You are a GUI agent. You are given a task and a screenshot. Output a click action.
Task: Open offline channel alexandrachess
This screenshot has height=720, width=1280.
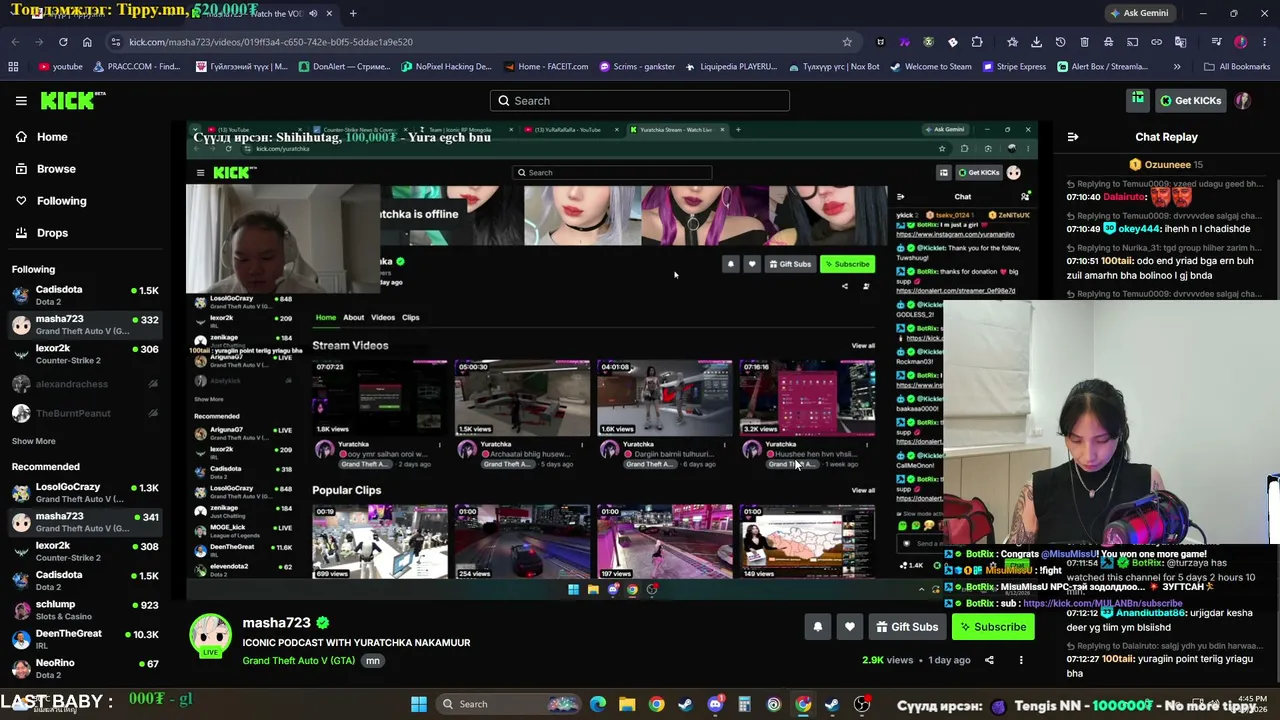(x=85, y=384)
